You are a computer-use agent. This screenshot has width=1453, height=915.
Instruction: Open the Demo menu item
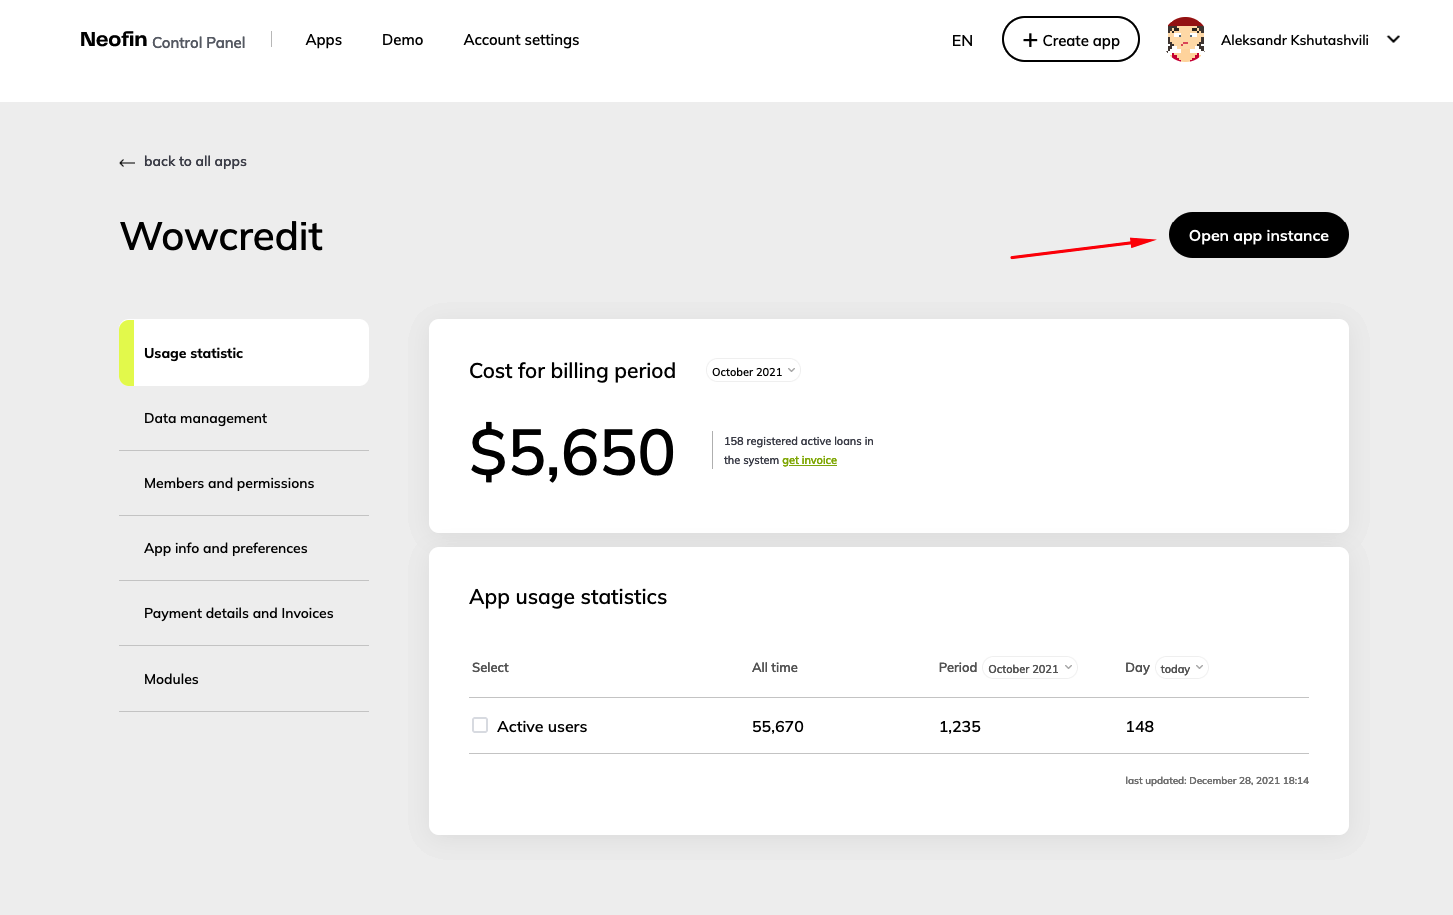click(402, 40)
